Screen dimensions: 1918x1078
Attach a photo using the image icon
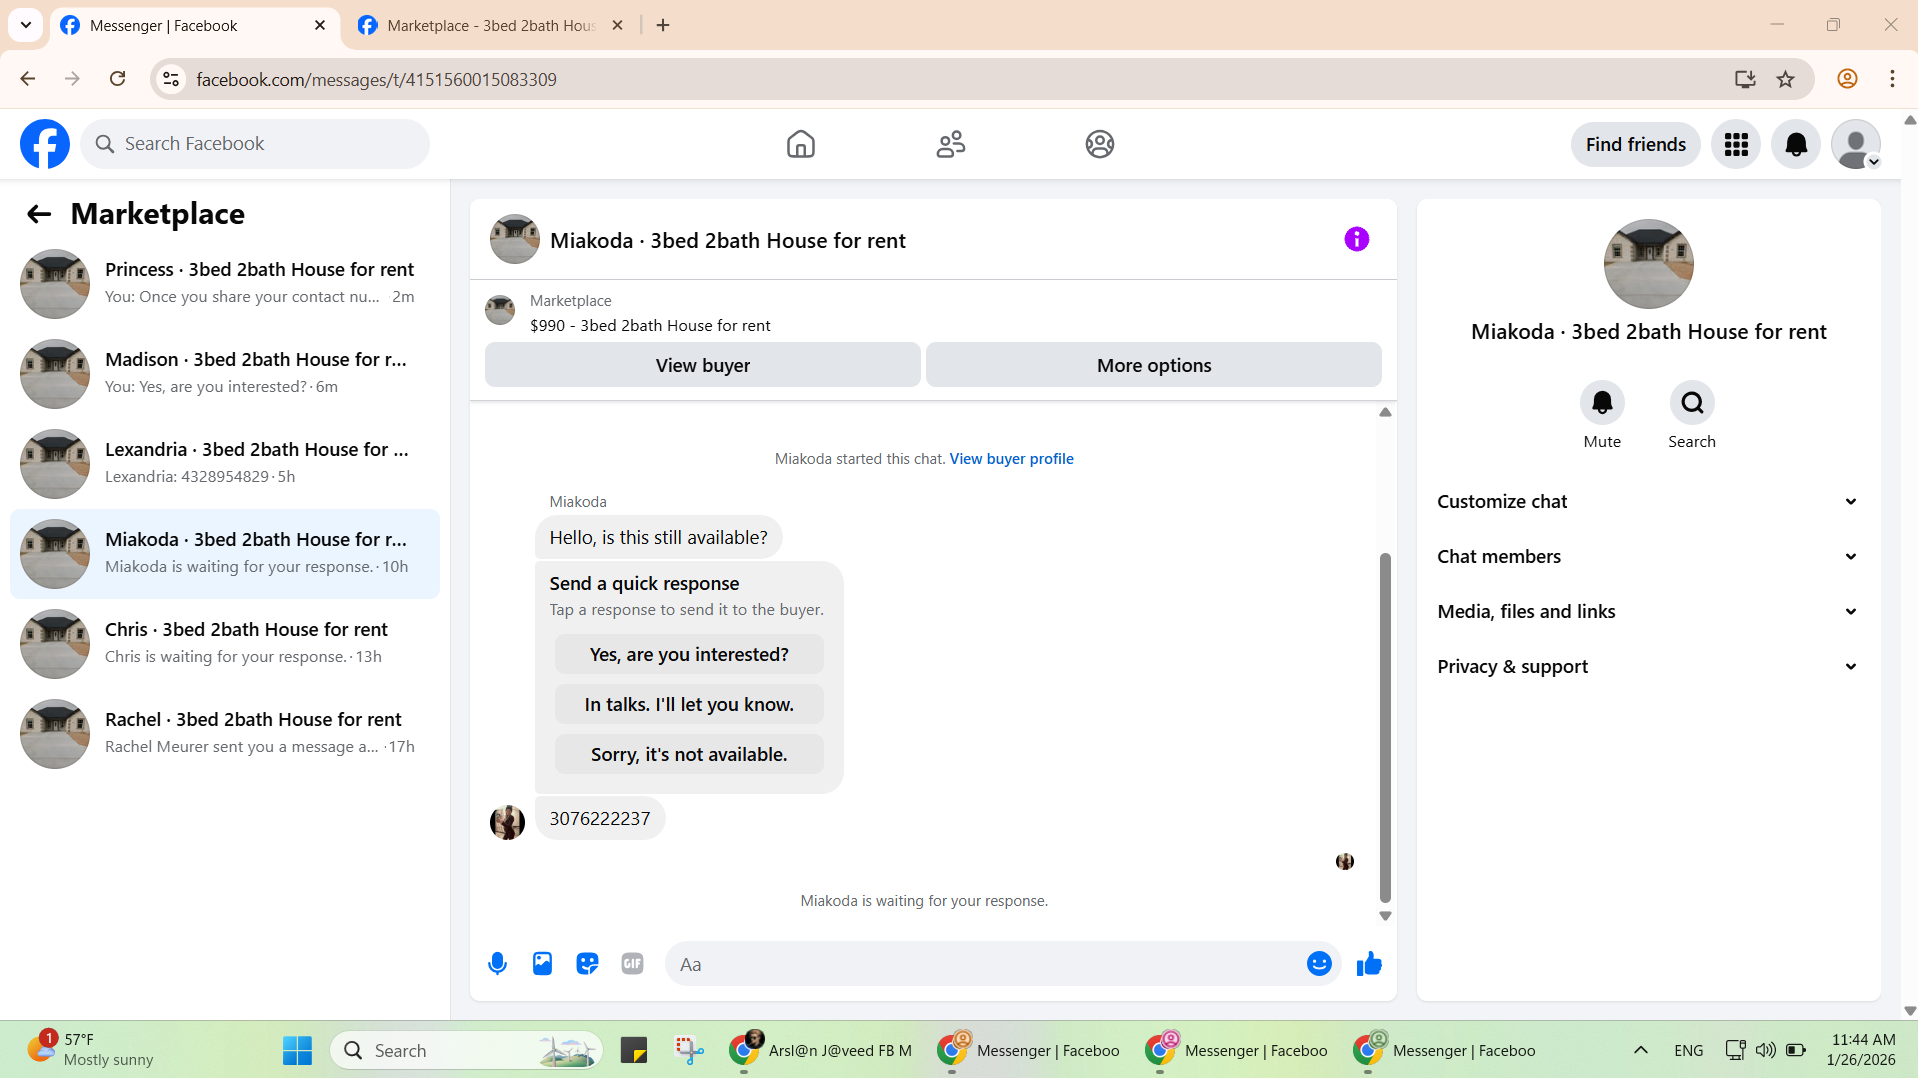(x=542, y=964)
